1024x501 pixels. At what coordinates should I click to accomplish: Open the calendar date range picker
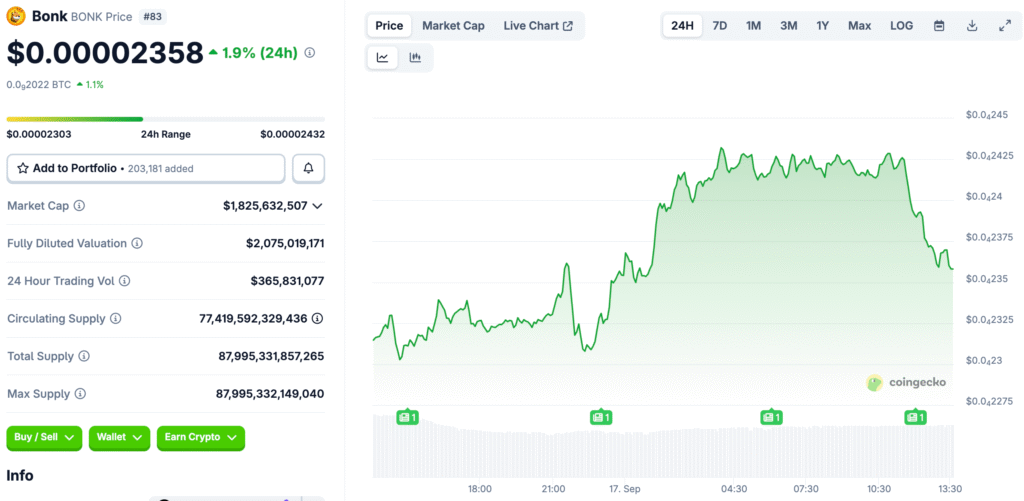(x=939, y=25)
